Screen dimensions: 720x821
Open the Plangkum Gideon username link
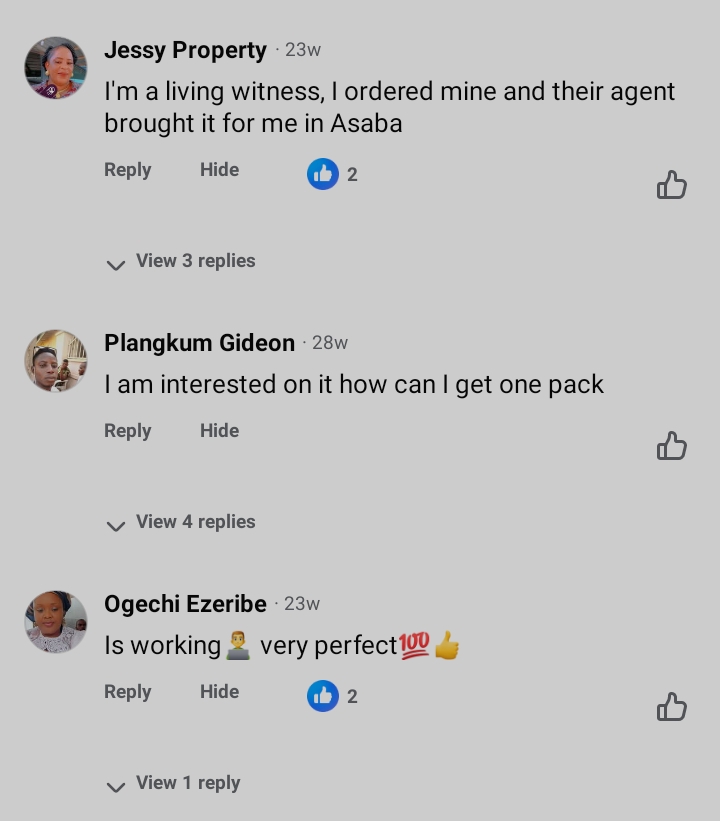tap(199, 343)
